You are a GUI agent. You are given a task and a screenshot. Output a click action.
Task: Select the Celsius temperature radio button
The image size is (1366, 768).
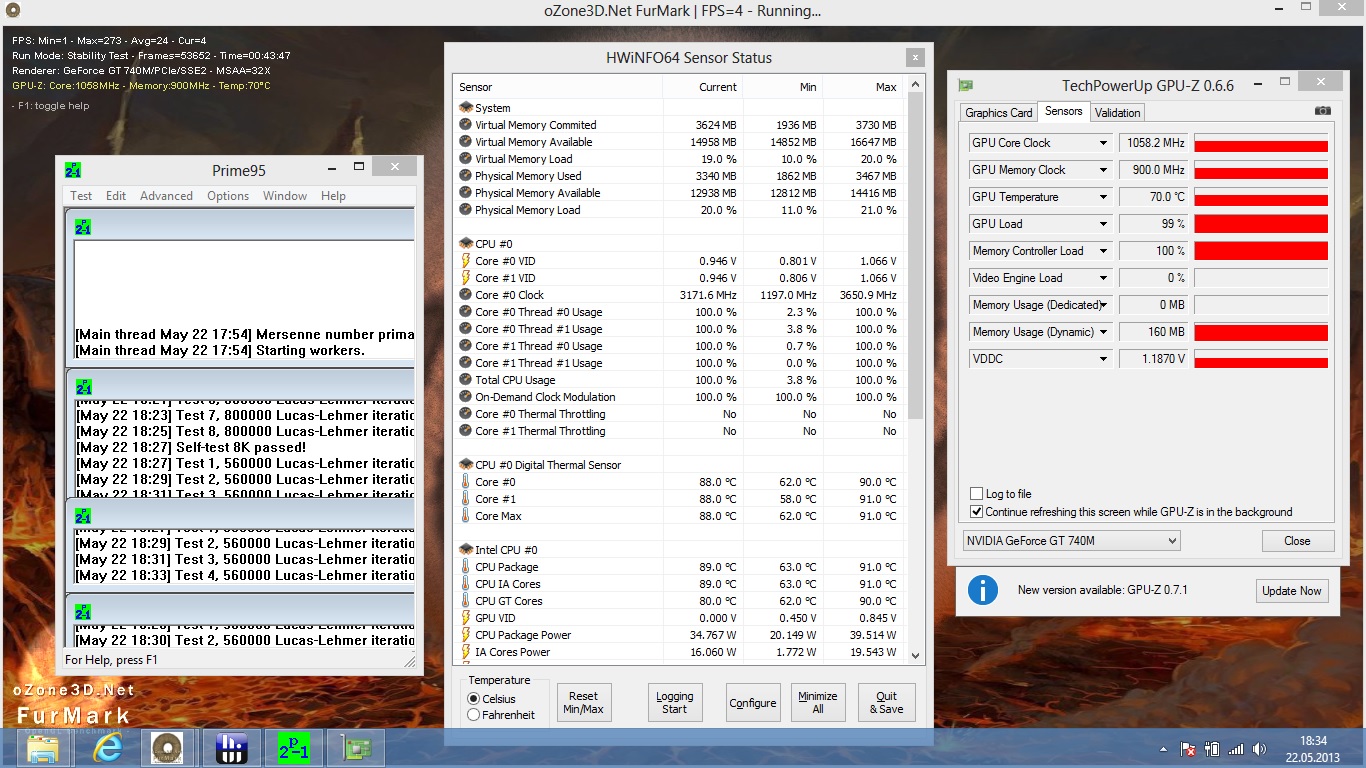tap(474, 699)
